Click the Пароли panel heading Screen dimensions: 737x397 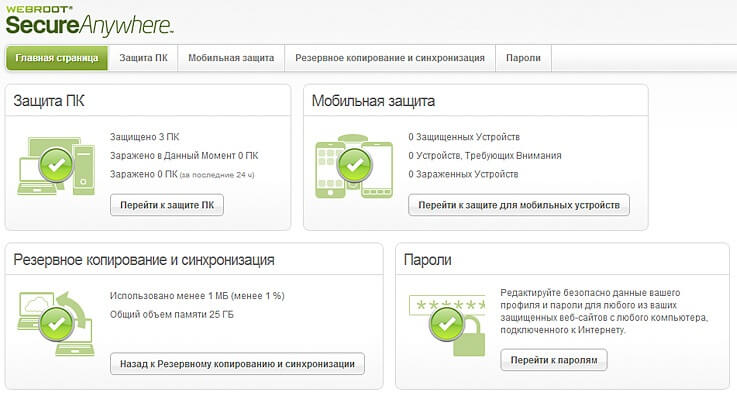click(x=428, y=260)
